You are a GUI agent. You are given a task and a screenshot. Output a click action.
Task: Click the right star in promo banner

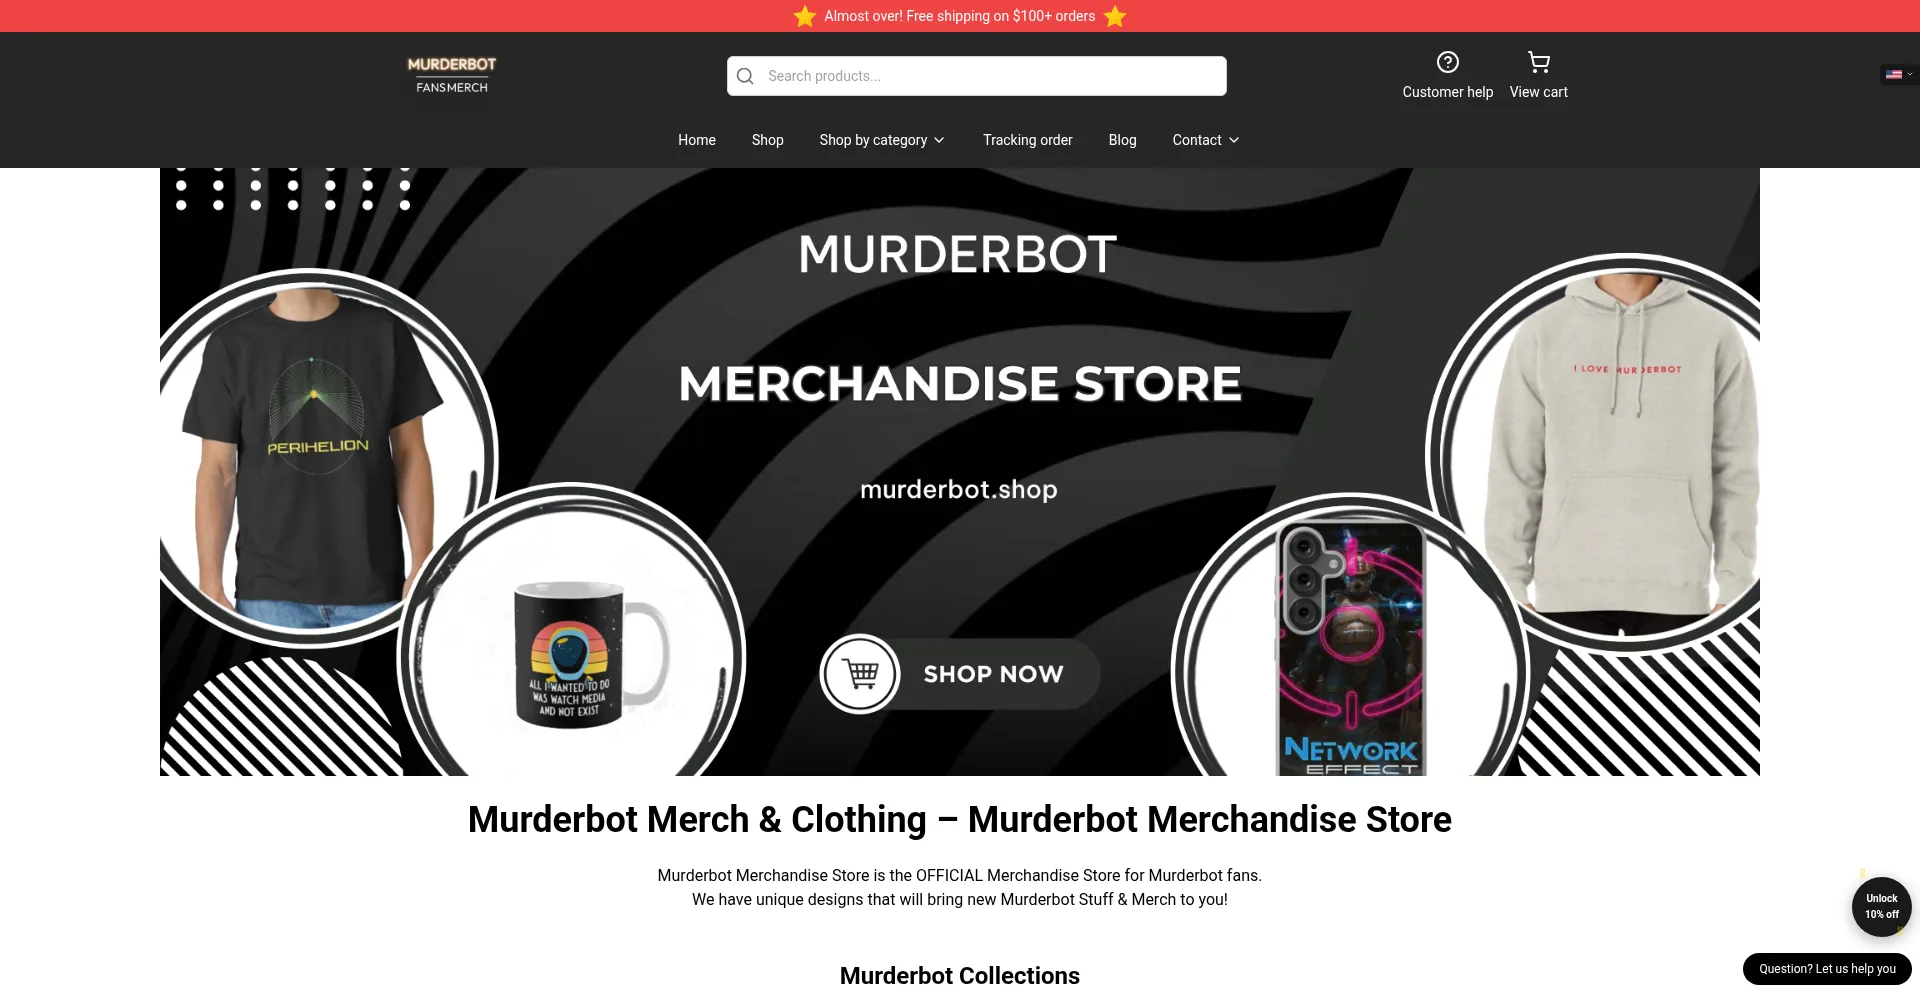(x=1115, y=16)
